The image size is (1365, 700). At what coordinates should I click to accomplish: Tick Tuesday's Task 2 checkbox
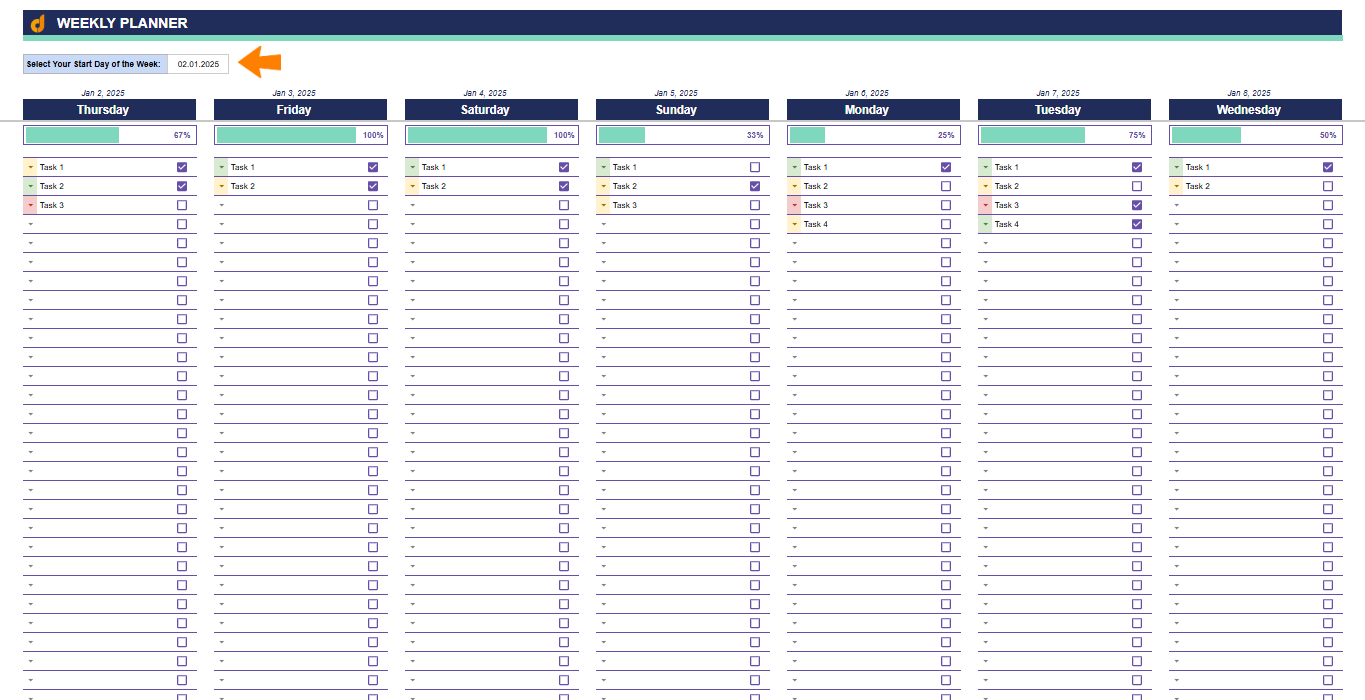pyautogui.click(x=1137, y=186)
